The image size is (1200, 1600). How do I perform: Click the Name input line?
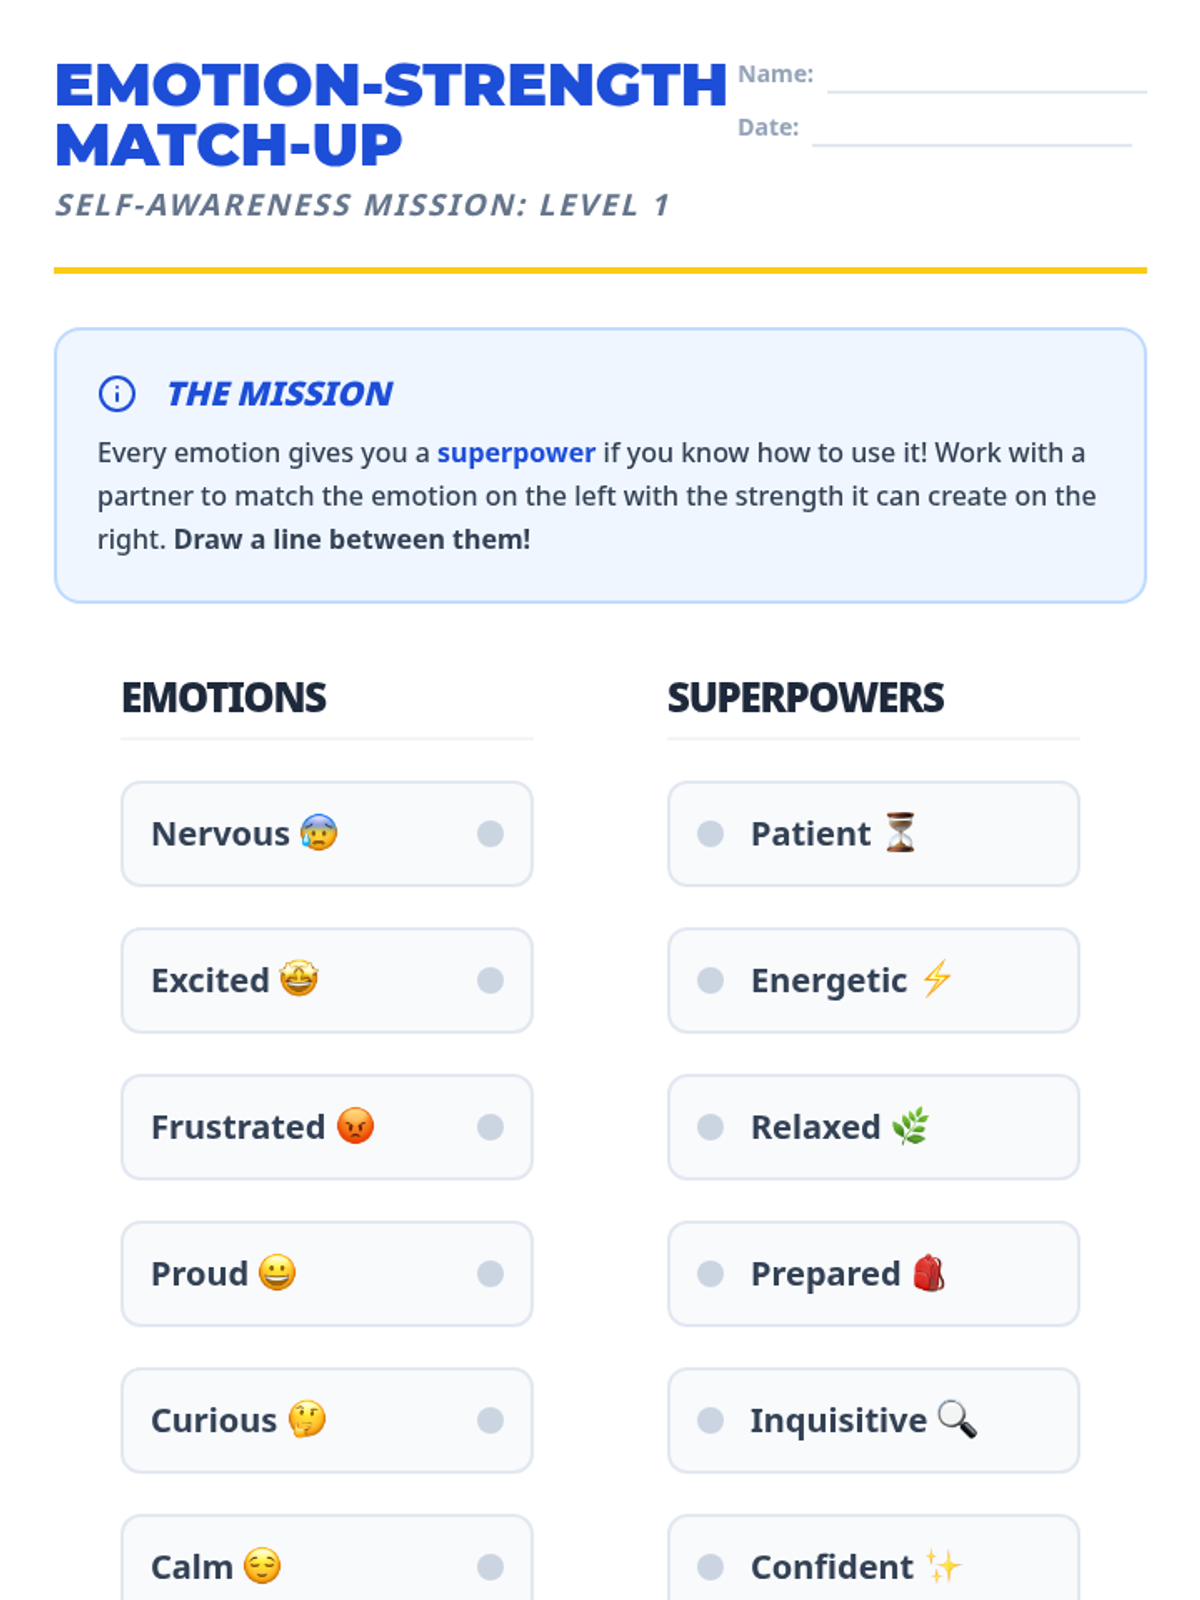(986, 80)
